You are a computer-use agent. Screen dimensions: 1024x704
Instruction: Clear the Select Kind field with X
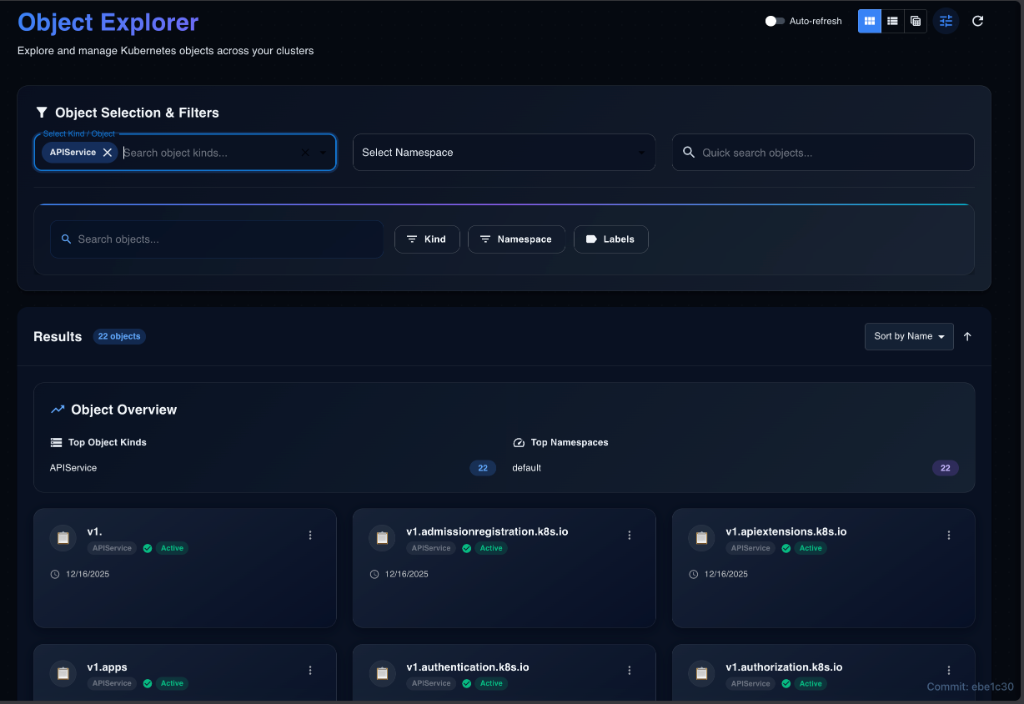[306, 153]
